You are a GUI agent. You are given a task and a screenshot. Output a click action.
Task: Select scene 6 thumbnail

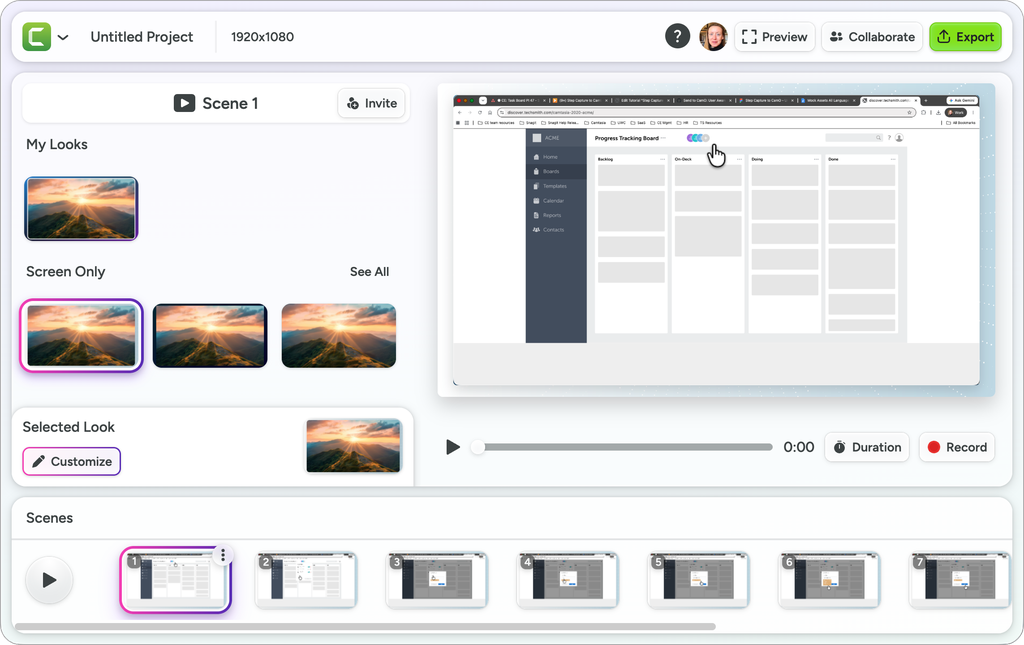pos(829,580)
